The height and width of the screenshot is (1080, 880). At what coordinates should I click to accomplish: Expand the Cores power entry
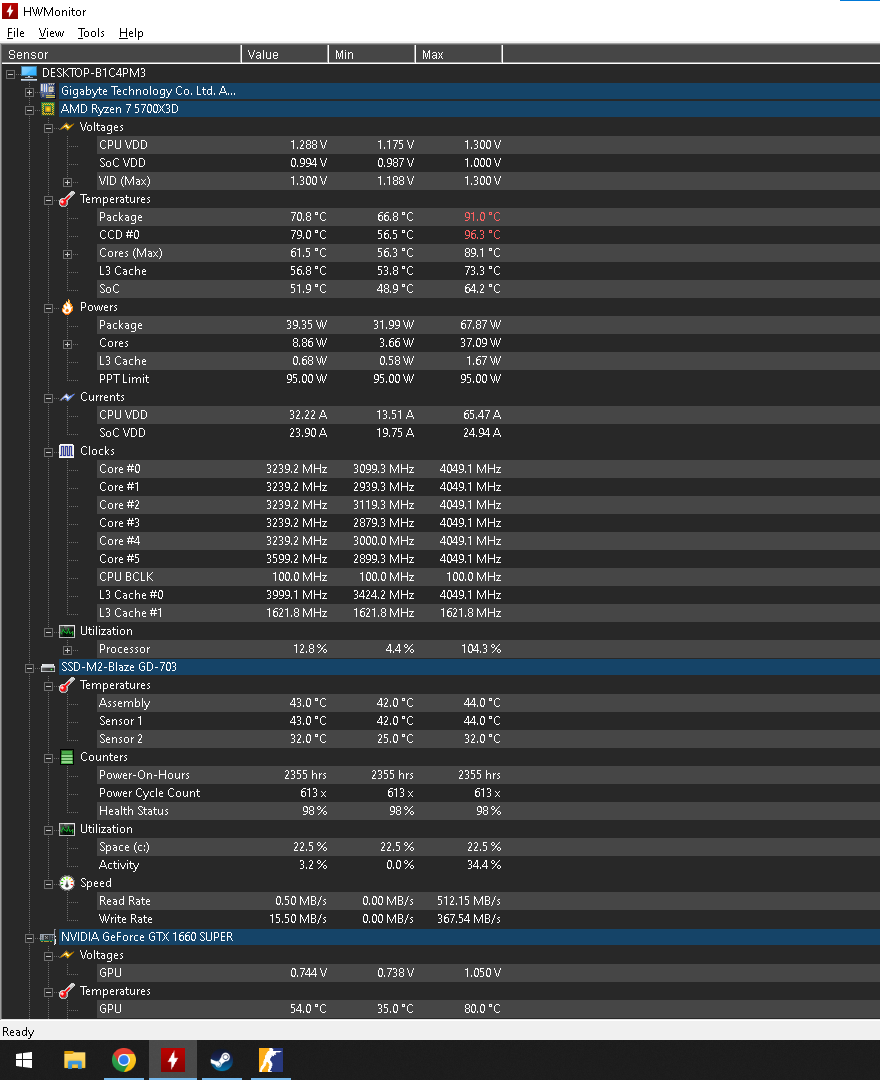click(x=67, y=344)
